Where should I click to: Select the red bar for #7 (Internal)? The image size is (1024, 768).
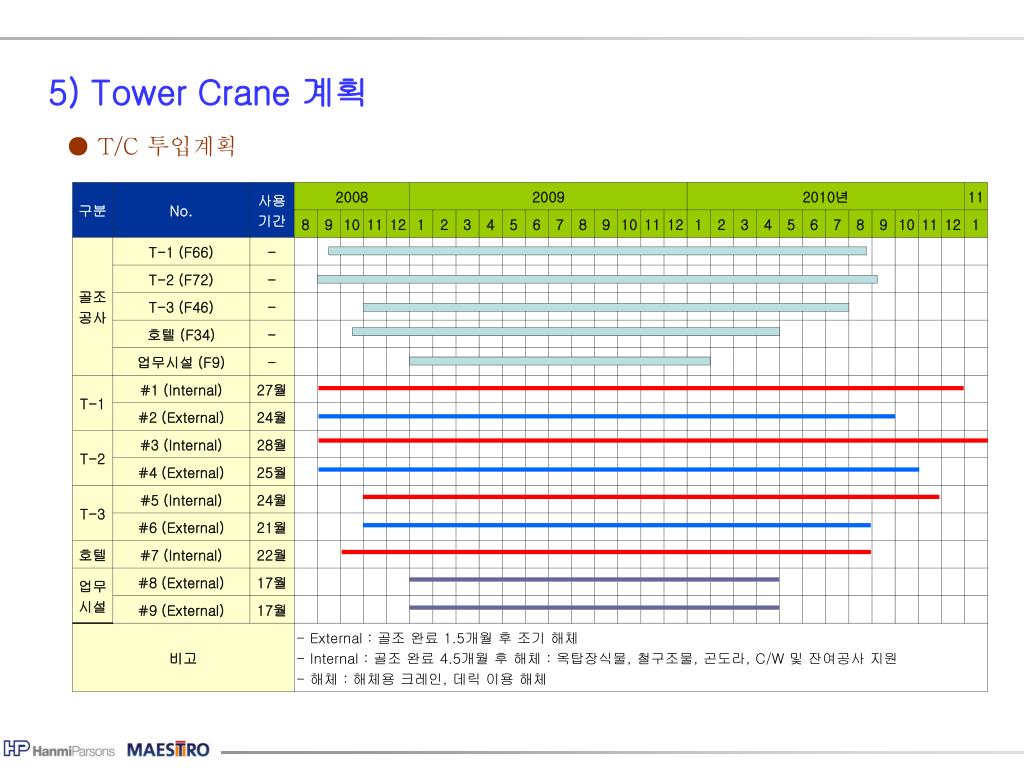click(x=606, y=552)
